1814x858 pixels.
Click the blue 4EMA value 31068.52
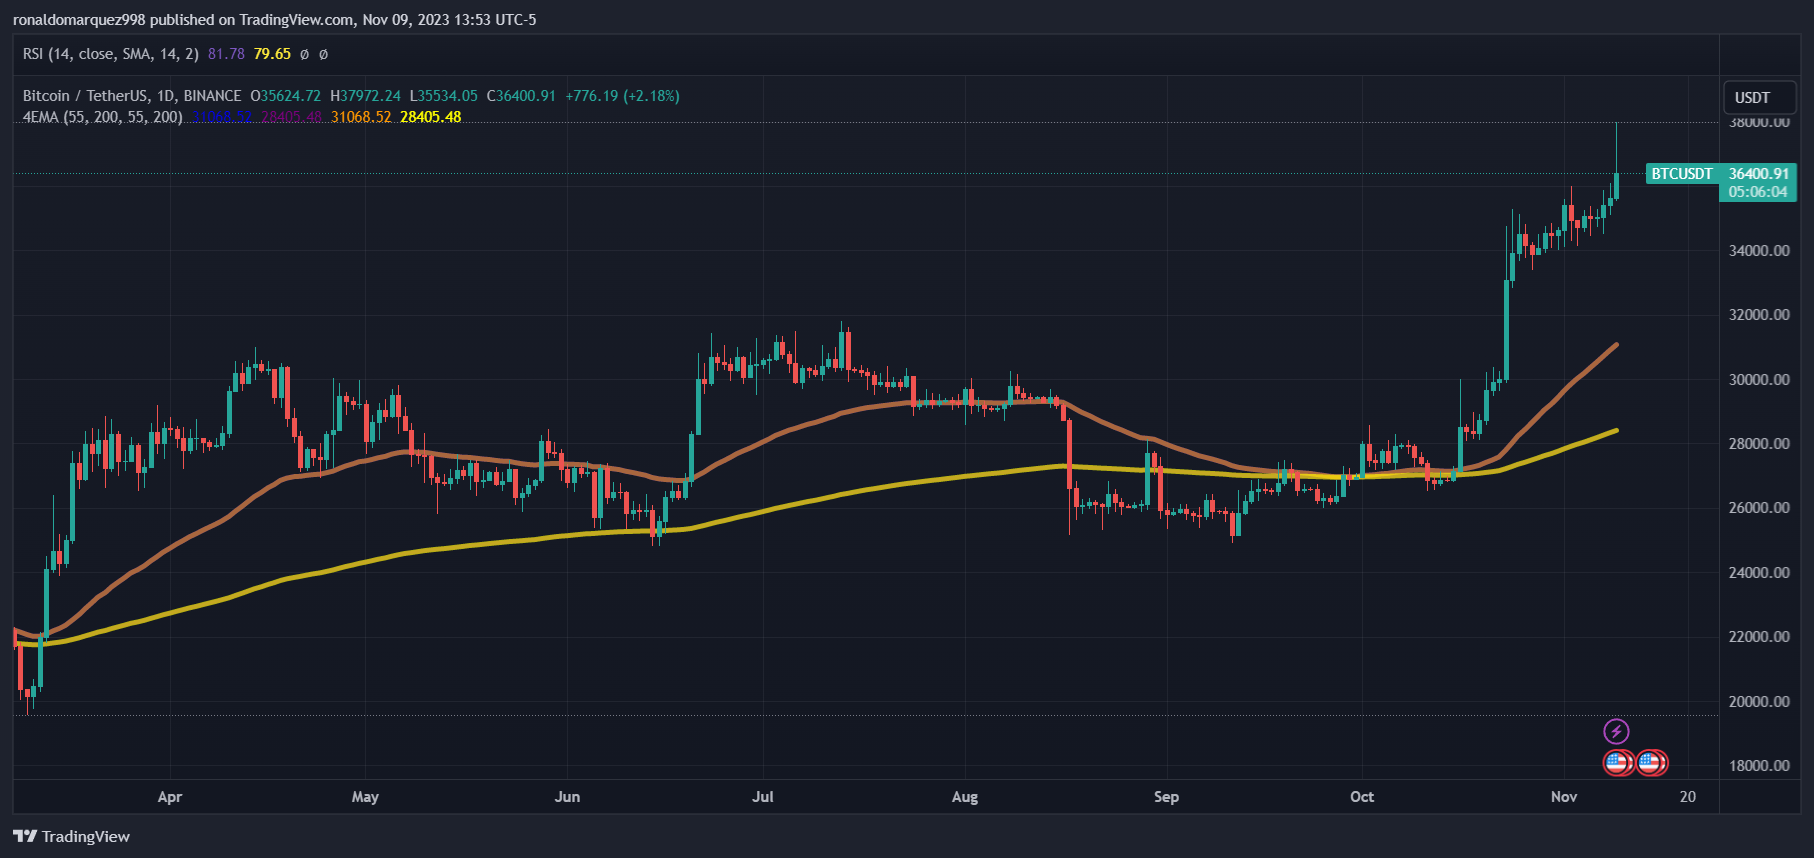point(222,117)
